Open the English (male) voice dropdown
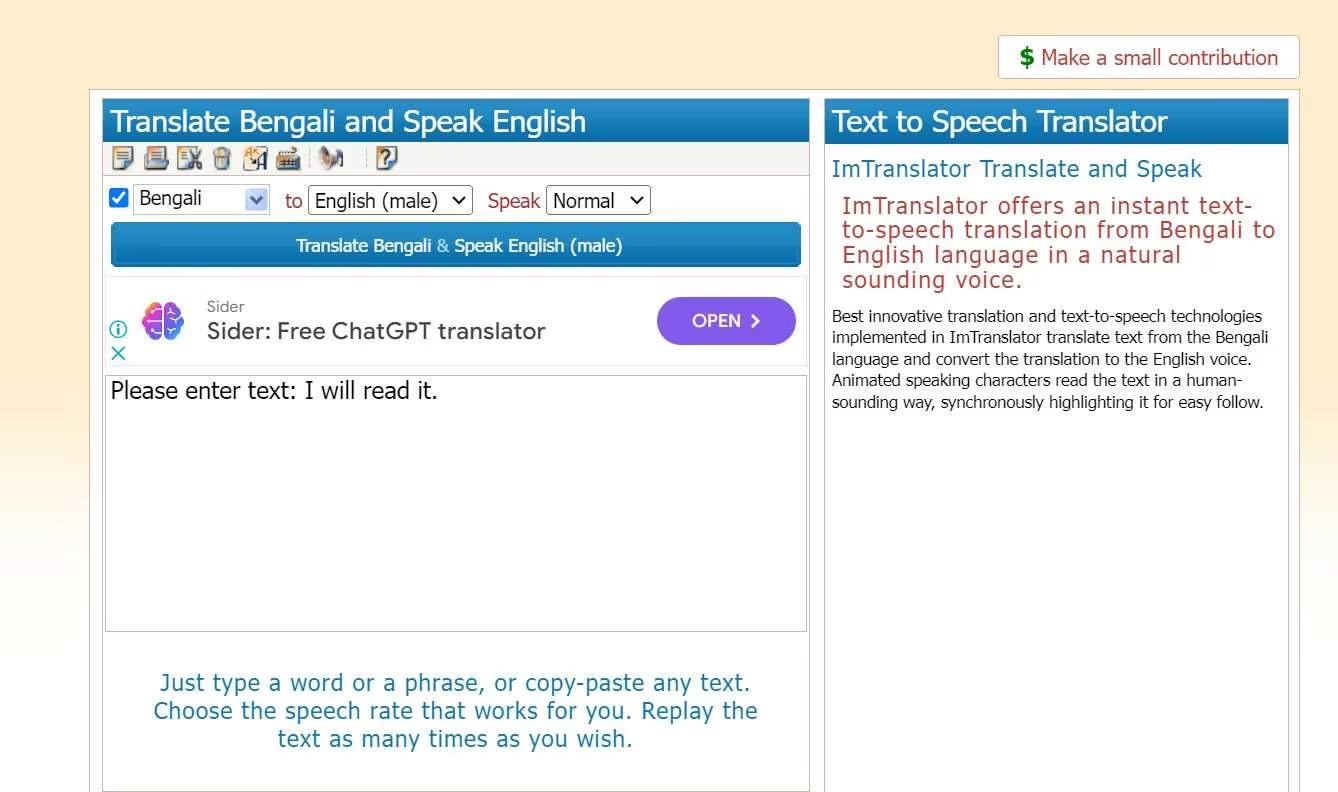Image resolution: width=1338 pixels, height=792 pixels. coord(390,200)
